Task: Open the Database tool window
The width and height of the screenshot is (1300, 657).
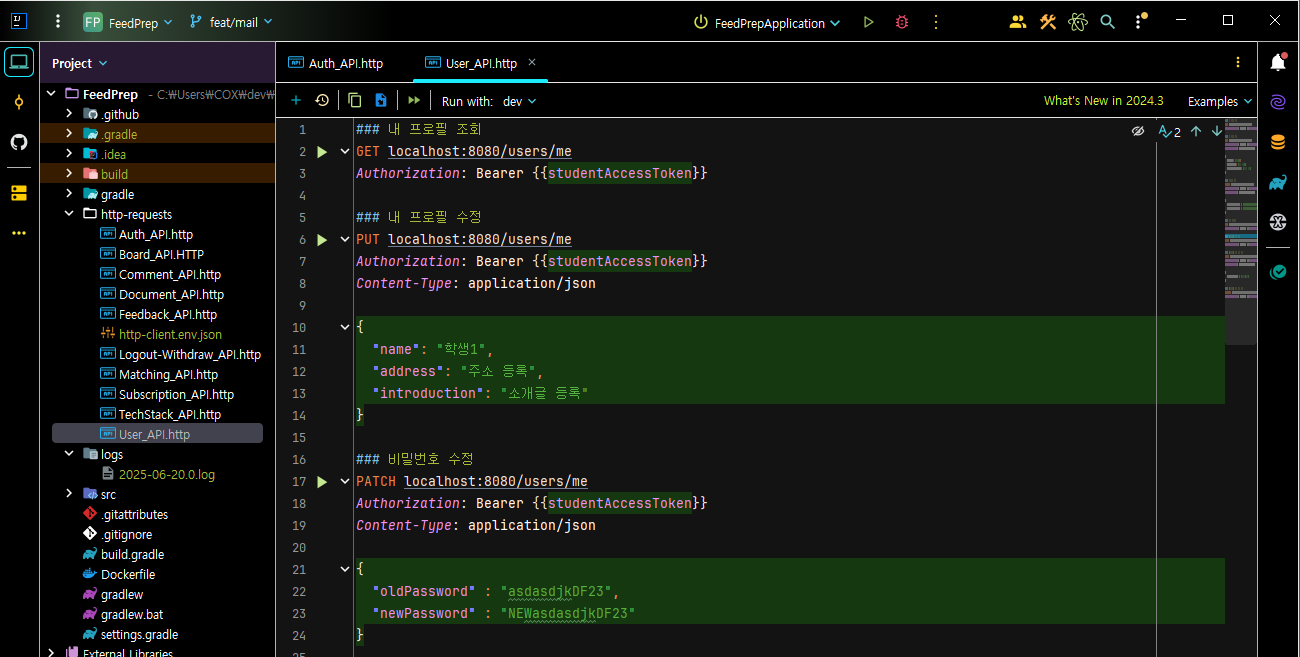Action: (x=1278, y=142)
